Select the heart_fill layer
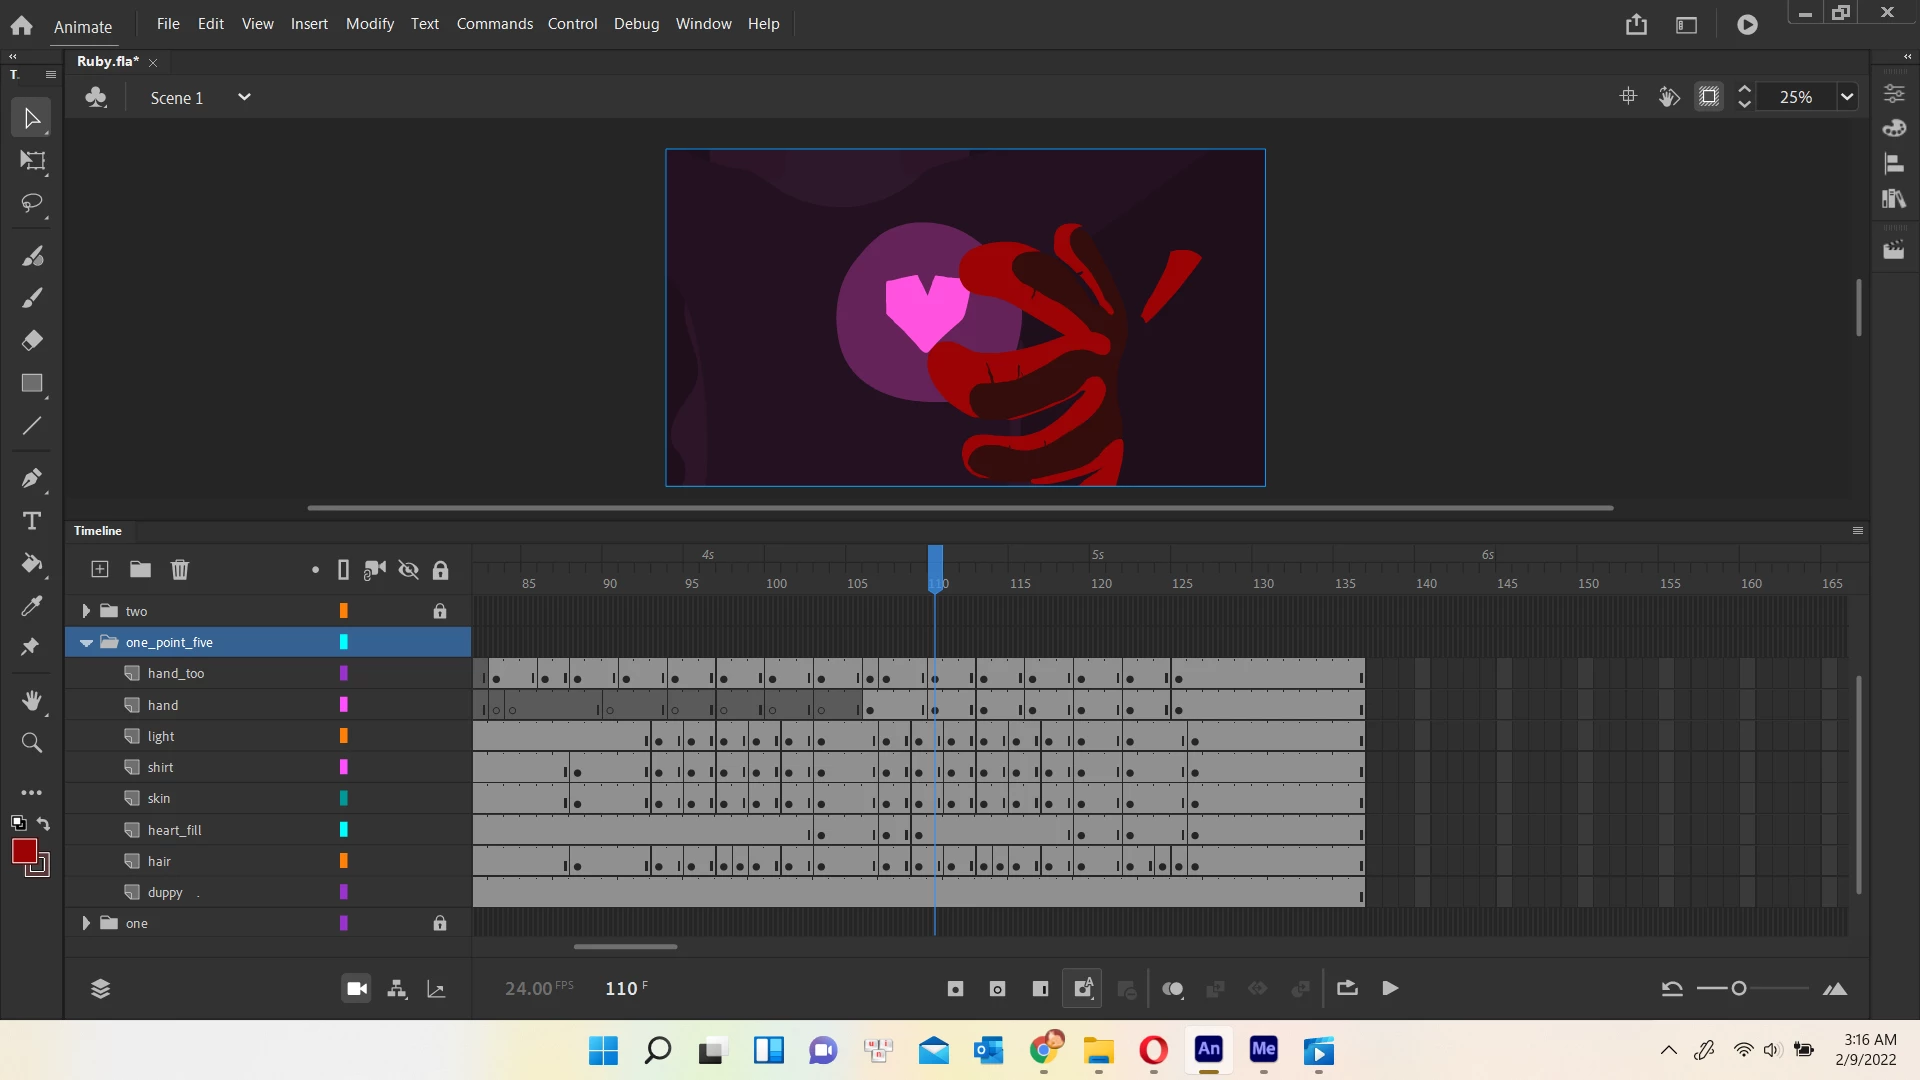Viewport: 1920px width, 1080px height. point(175,830)
